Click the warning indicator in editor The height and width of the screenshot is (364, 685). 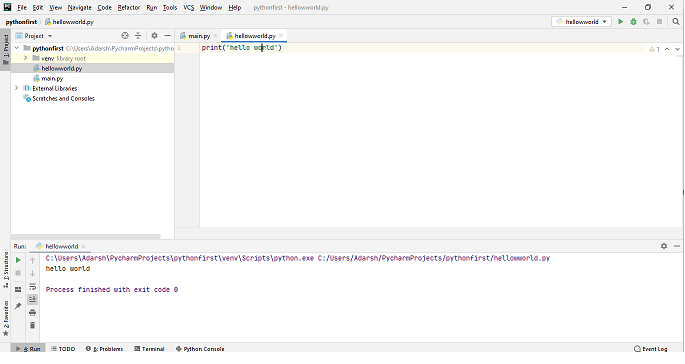pos(654,49)
